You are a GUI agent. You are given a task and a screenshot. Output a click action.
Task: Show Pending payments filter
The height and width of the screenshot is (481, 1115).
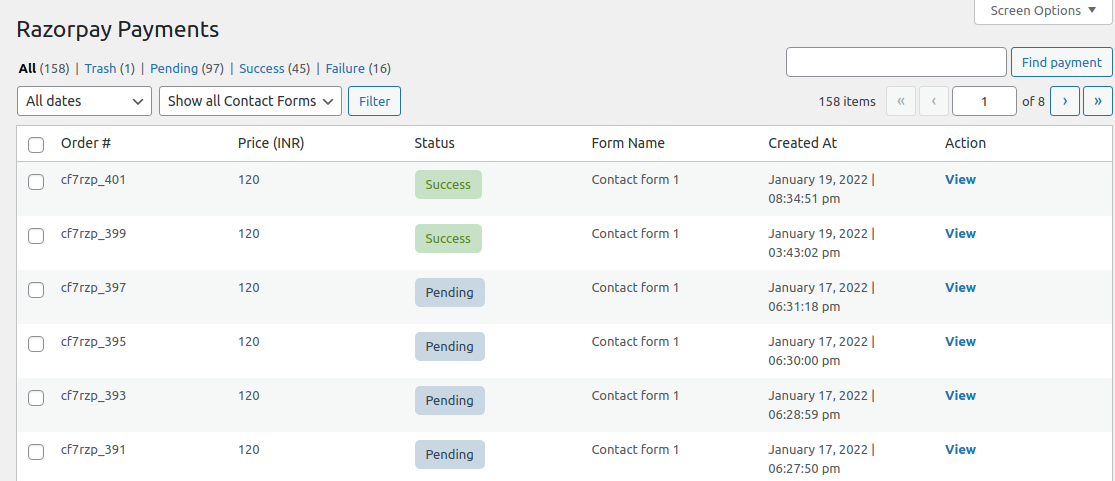point(174,68)
